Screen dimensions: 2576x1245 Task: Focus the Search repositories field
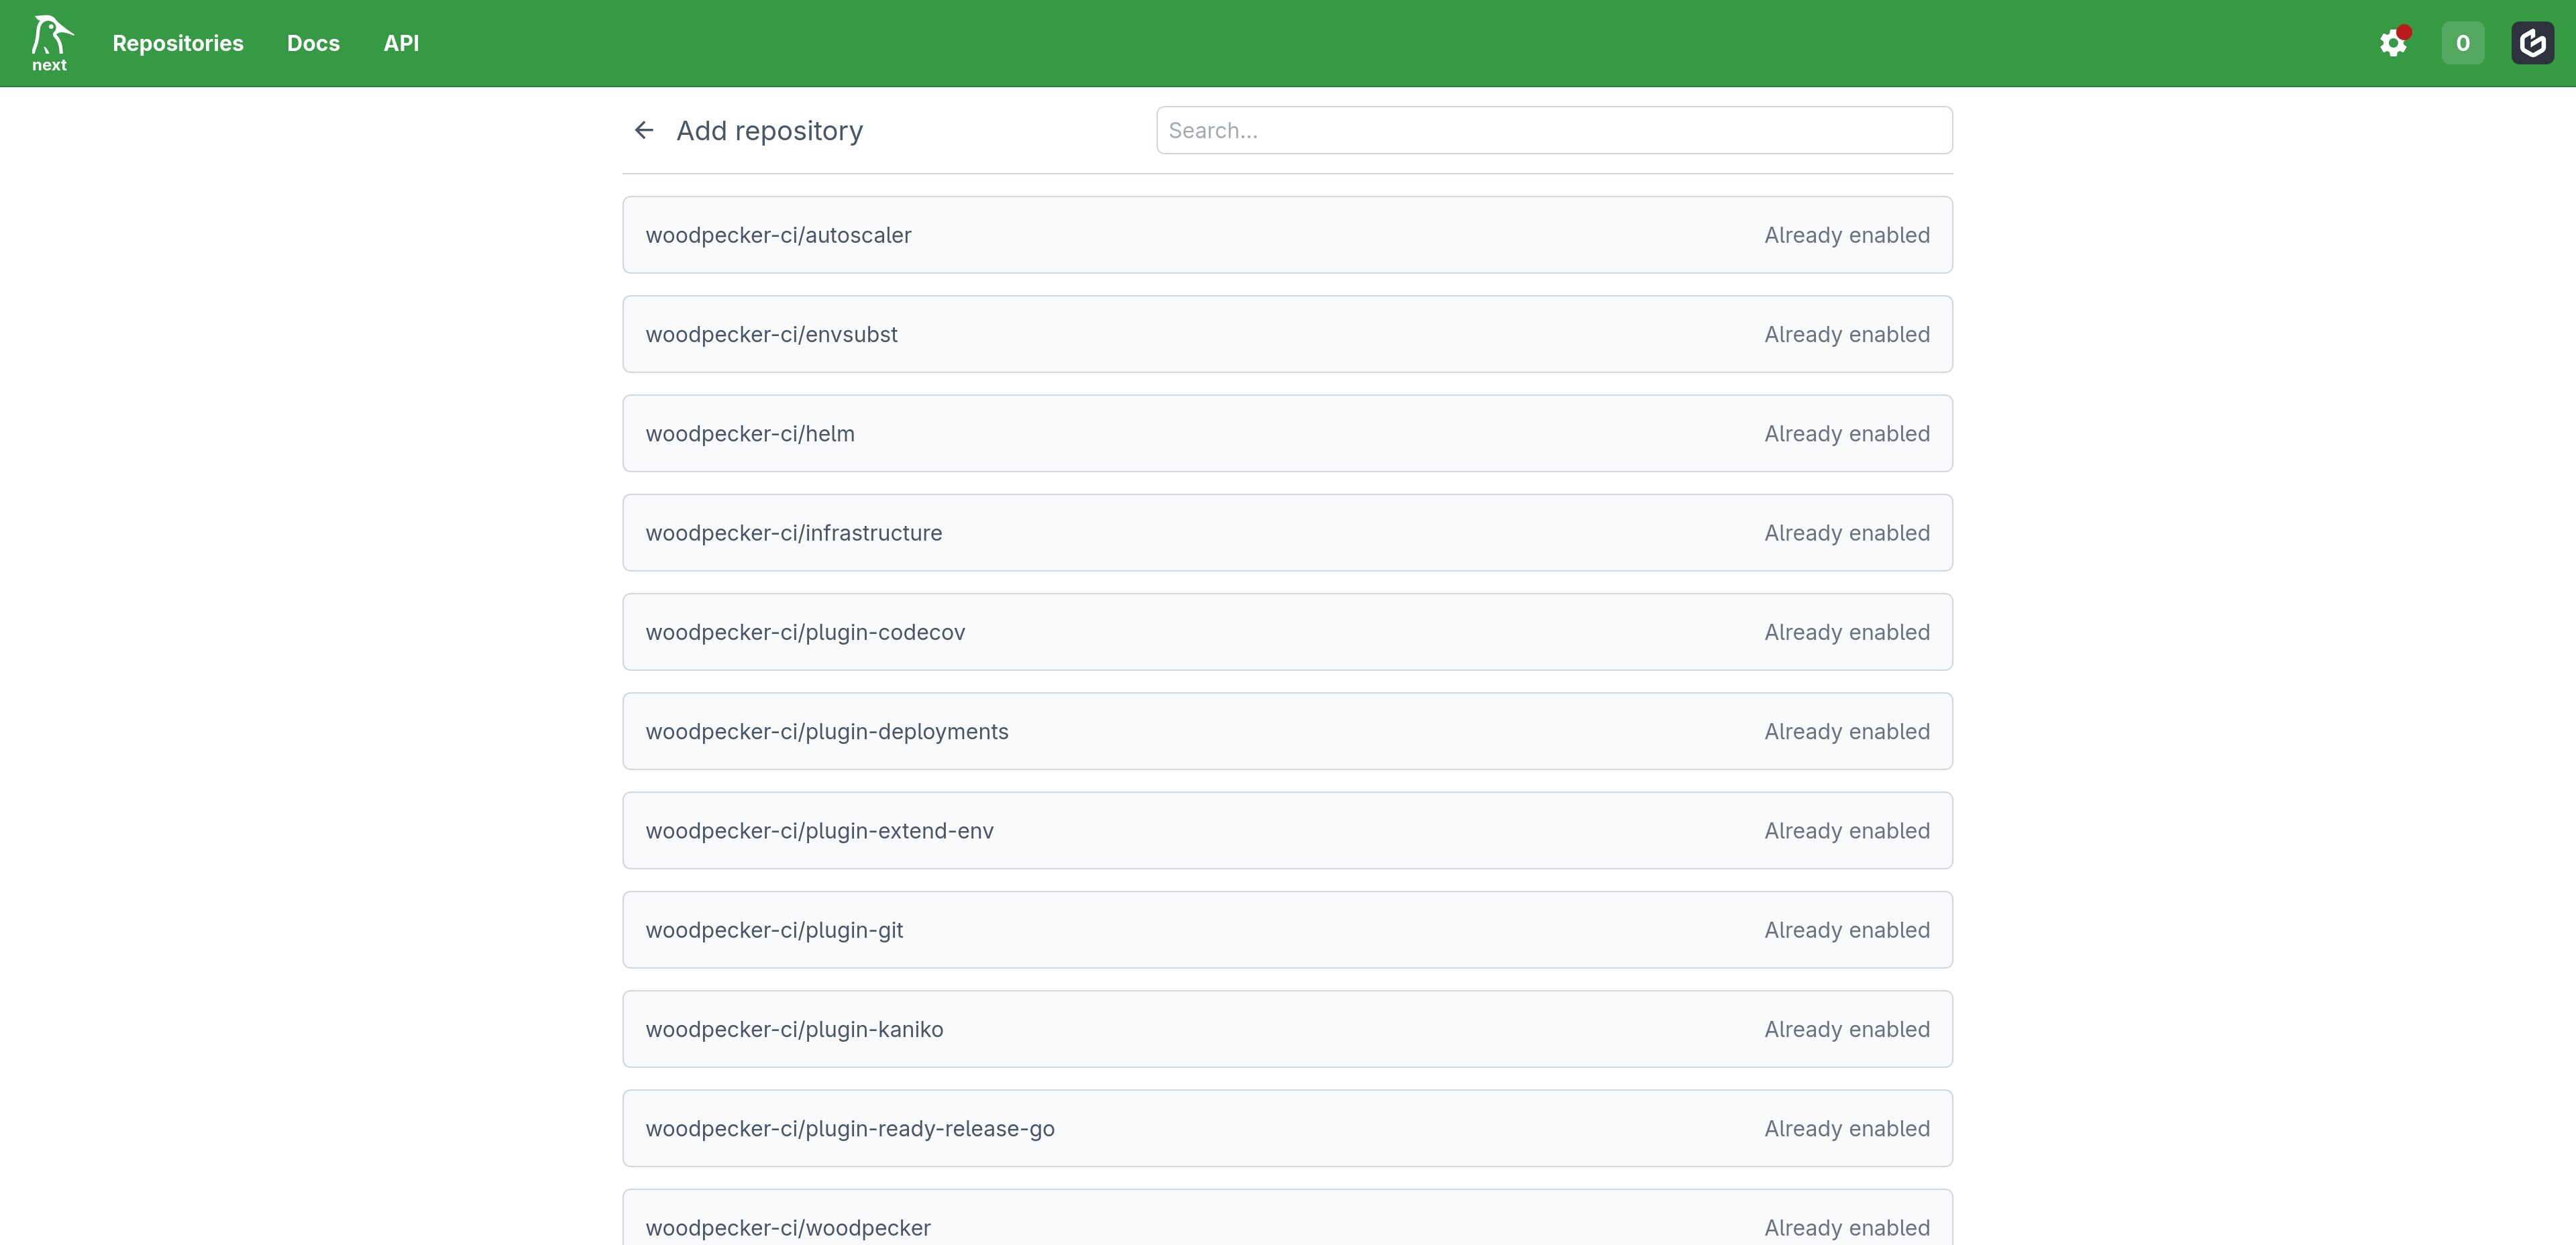point(1554,130)
